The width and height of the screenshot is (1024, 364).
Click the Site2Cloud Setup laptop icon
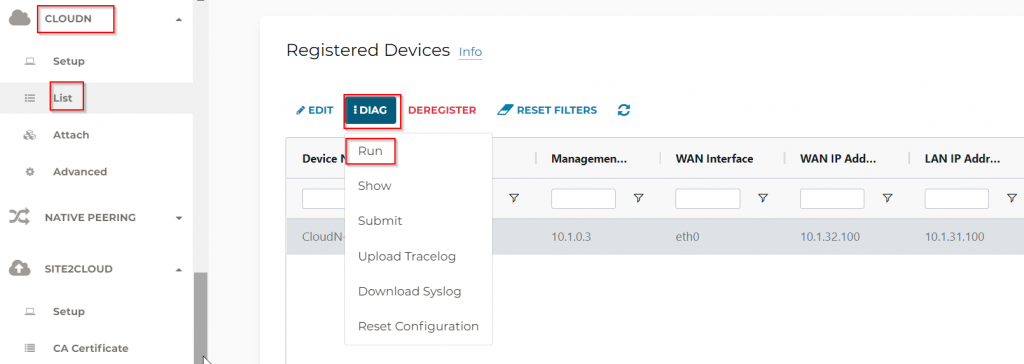[x=29, y=312]
